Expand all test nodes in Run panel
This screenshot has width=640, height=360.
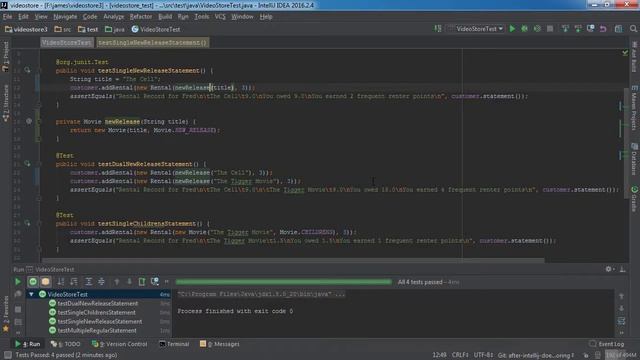88,282
